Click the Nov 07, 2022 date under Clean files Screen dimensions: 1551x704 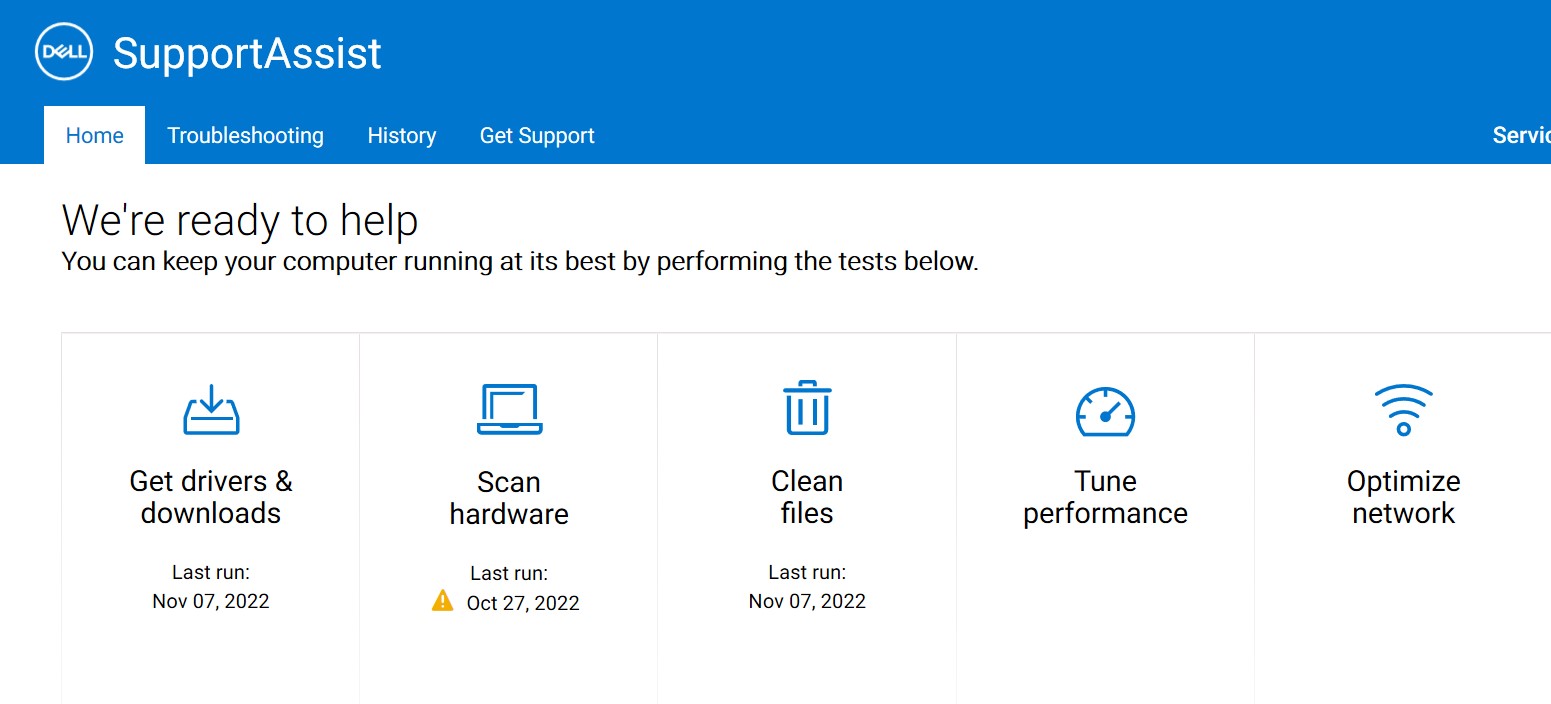807,601
